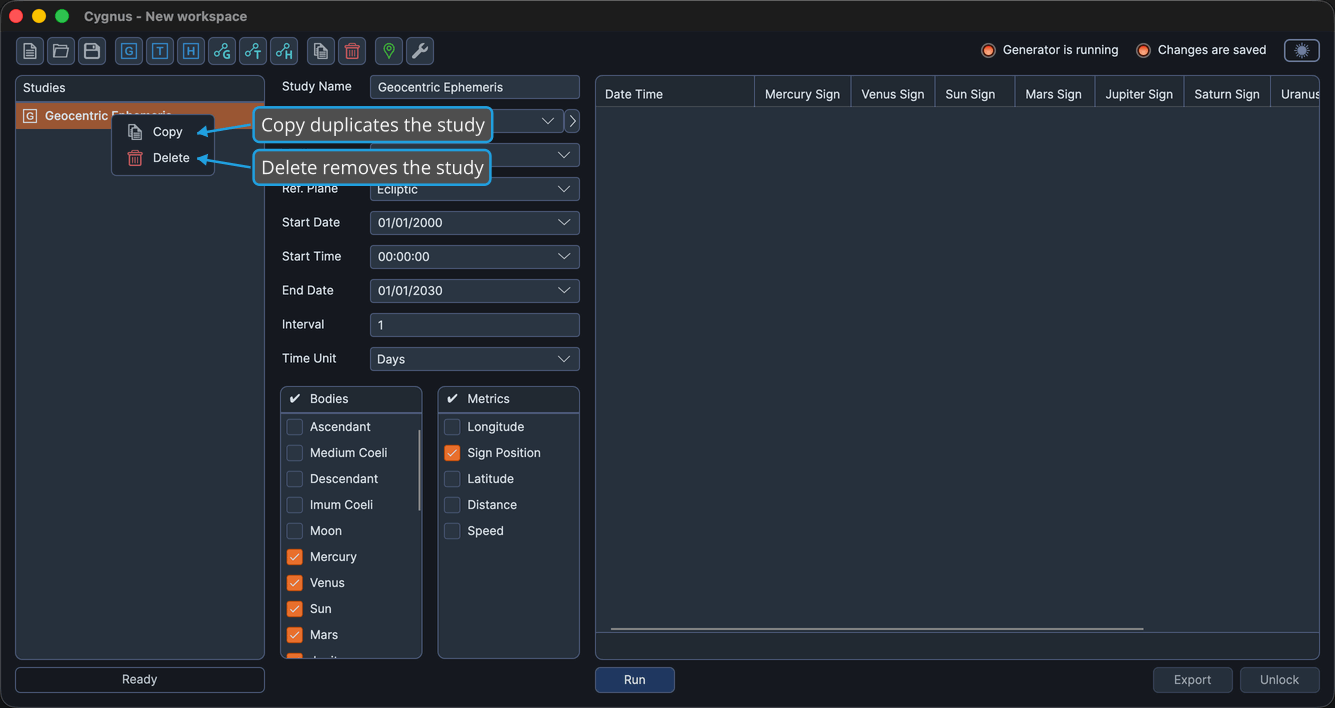1335x708 pixels.
Task: Click the Generator is running indicator
Action: click(x=1049, y=50)
